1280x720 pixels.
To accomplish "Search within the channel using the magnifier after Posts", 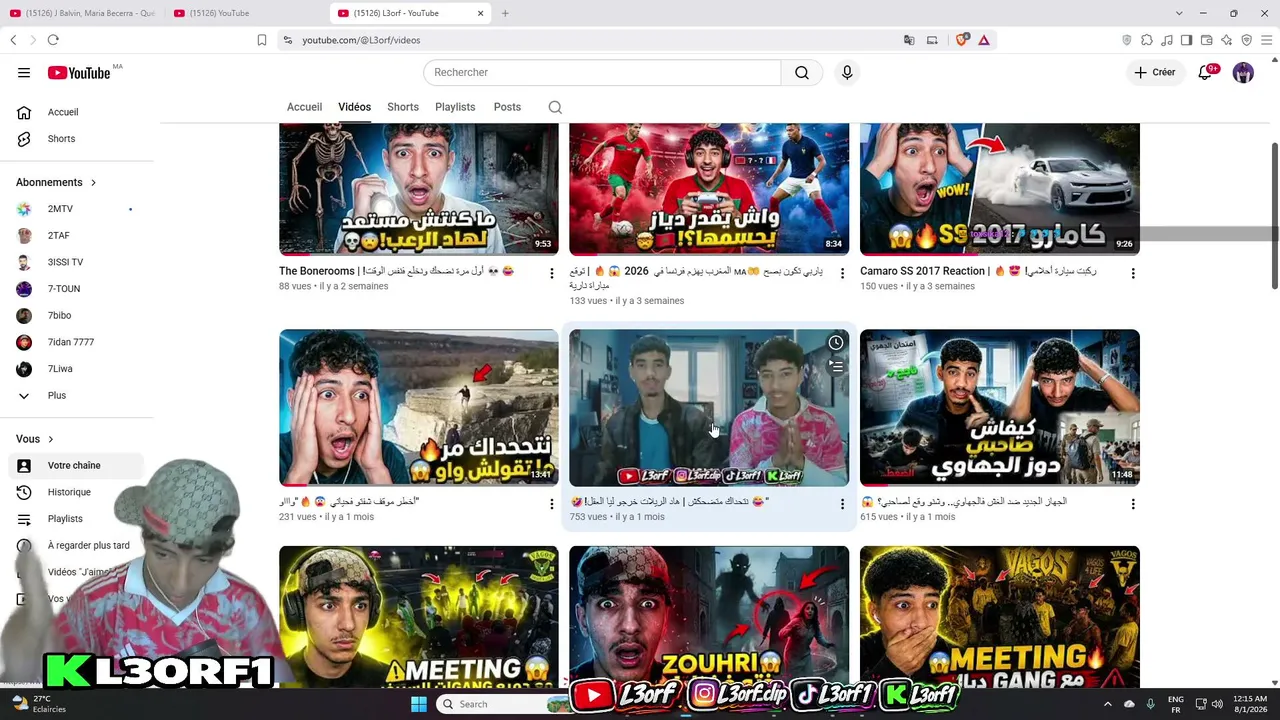I will point(555,107).
